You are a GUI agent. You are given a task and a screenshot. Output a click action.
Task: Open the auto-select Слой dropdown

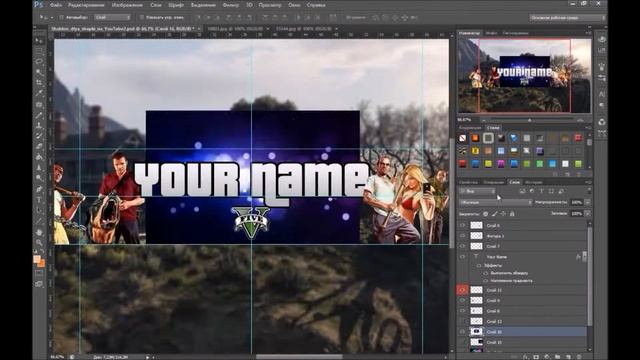112,18
